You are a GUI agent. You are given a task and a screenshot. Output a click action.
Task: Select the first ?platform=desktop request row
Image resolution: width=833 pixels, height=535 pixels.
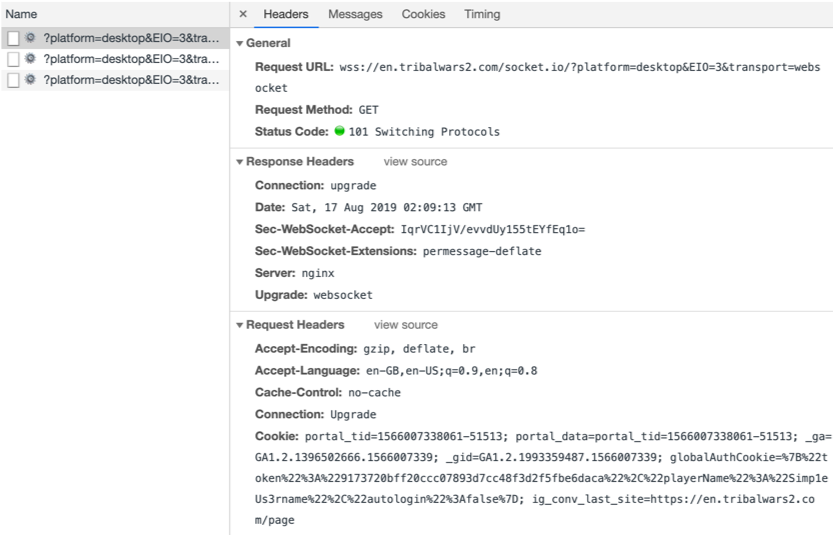115,38
